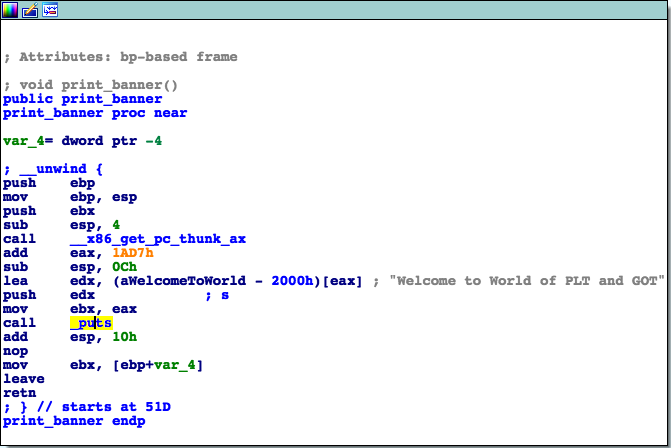Image resolution: width=671 pixels, height=448 pixels.
Task: Click the 'var_4= dword ptr -4' definition
Action: (83, 141)
